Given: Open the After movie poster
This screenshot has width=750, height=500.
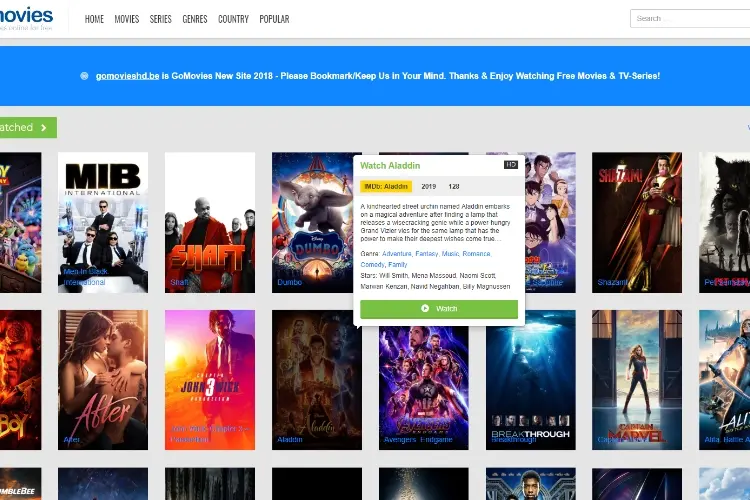Looking at the screenshot, I should click(x=103, y=380).
